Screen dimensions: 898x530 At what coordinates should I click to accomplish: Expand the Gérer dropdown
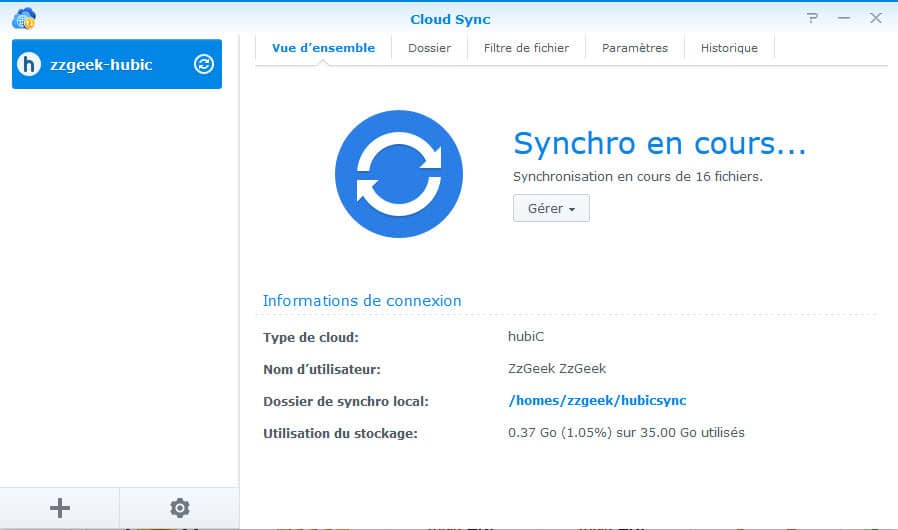pos(551,209)
